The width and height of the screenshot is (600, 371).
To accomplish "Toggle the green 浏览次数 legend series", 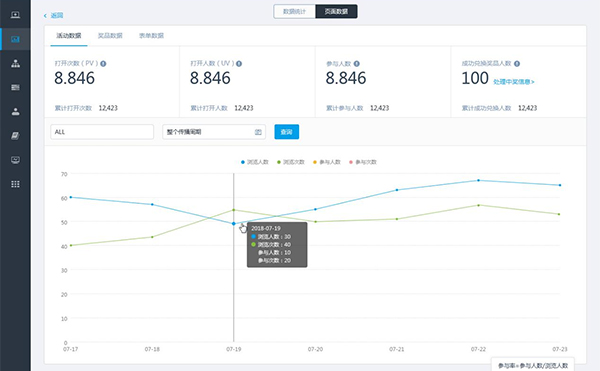I will tap(291, 162).
